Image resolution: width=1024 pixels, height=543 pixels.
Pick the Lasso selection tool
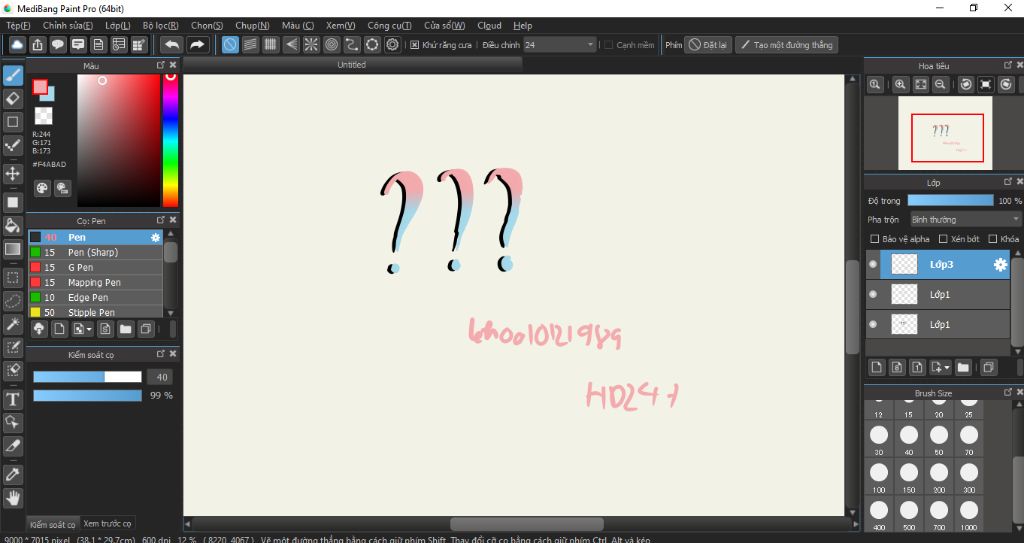12,301
